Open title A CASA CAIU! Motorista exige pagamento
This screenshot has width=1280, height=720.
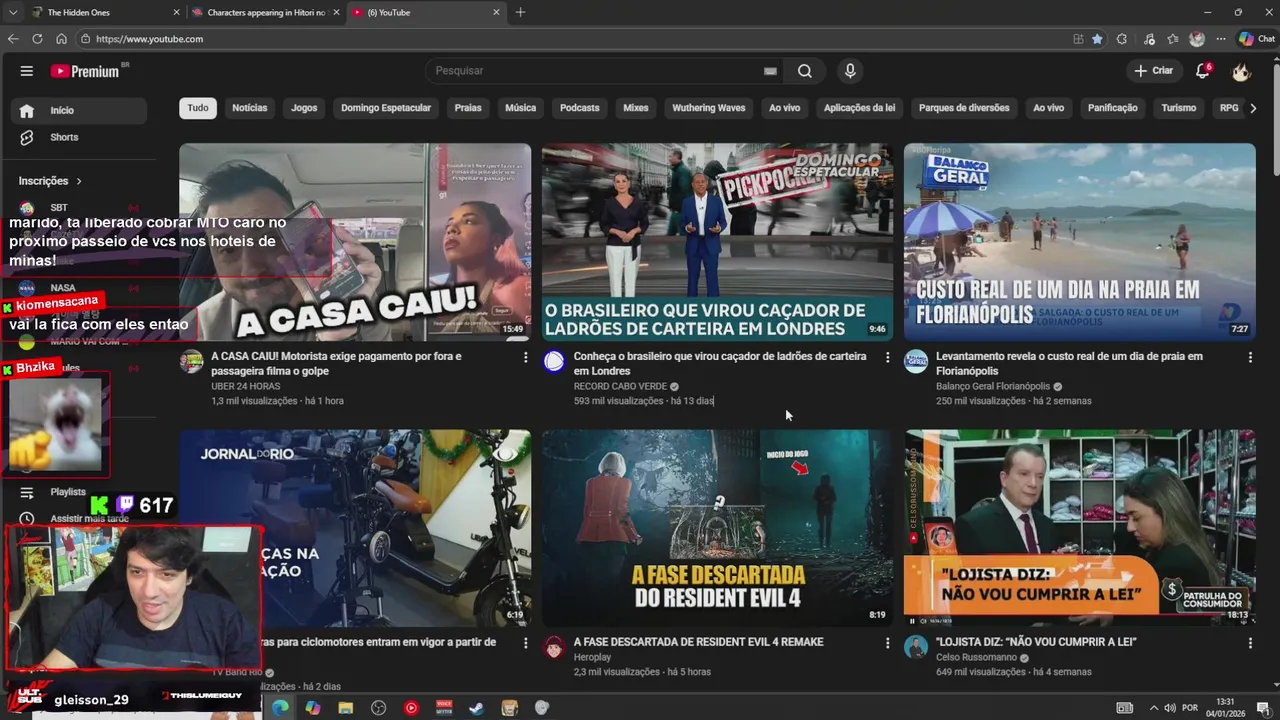(336, 363)
